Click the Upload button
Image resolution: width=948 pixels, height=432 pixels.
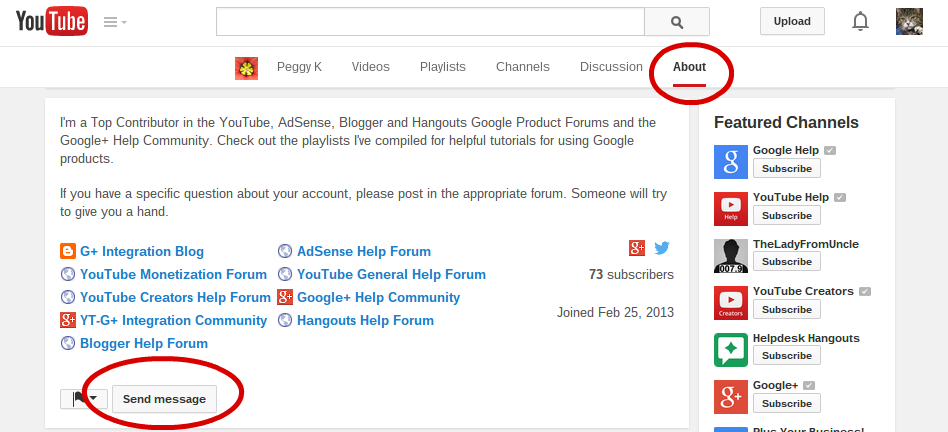pyautogui.click(x=792, y=21)
